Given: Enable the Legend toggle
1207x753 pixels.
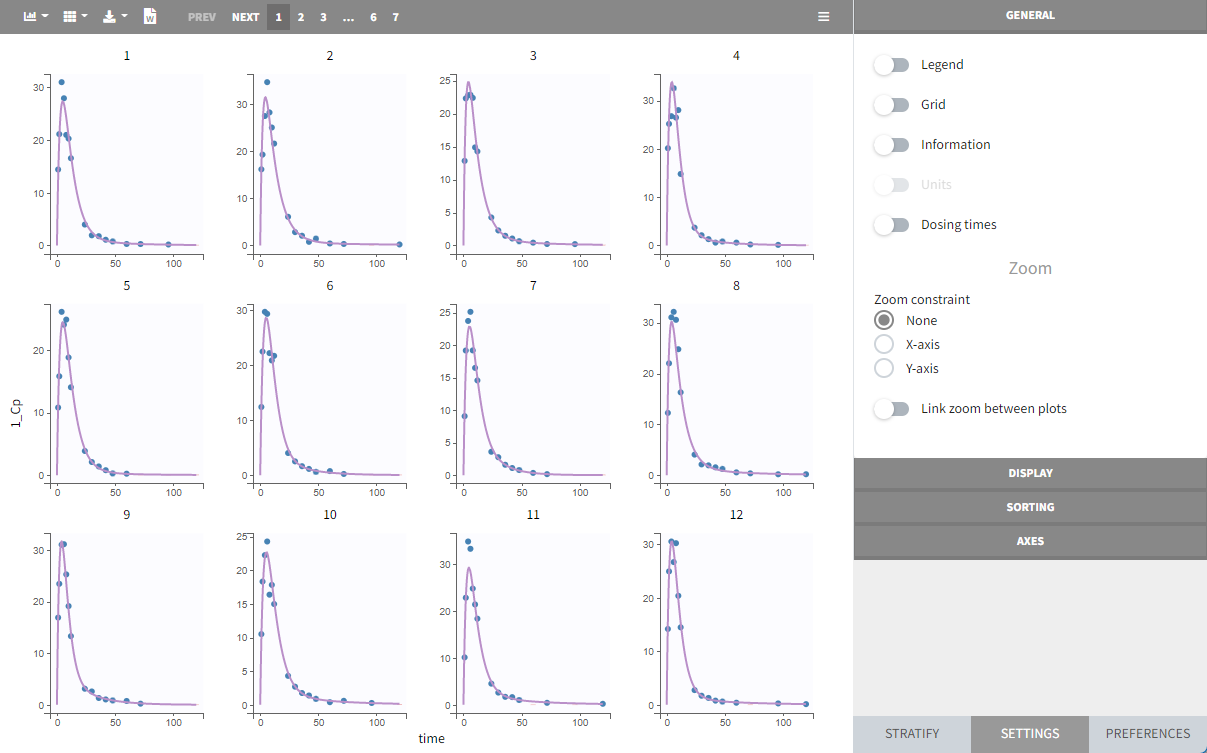Looking at the screenshot, I should point(891,65).
